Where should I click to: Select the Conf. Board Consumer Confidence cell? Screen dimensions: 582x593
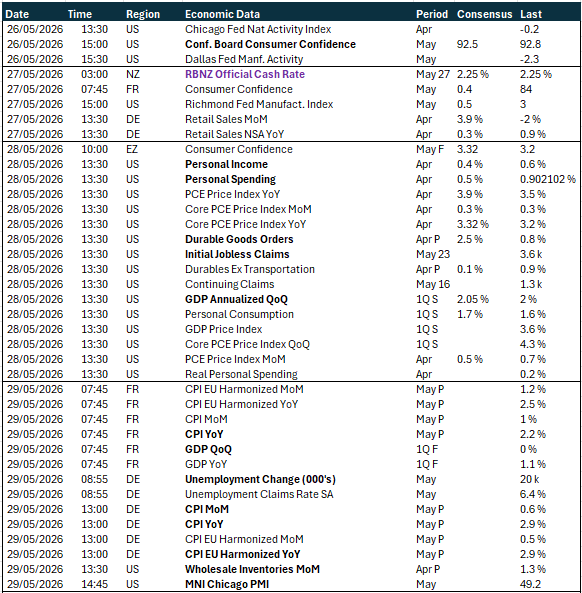coord(270,44)
